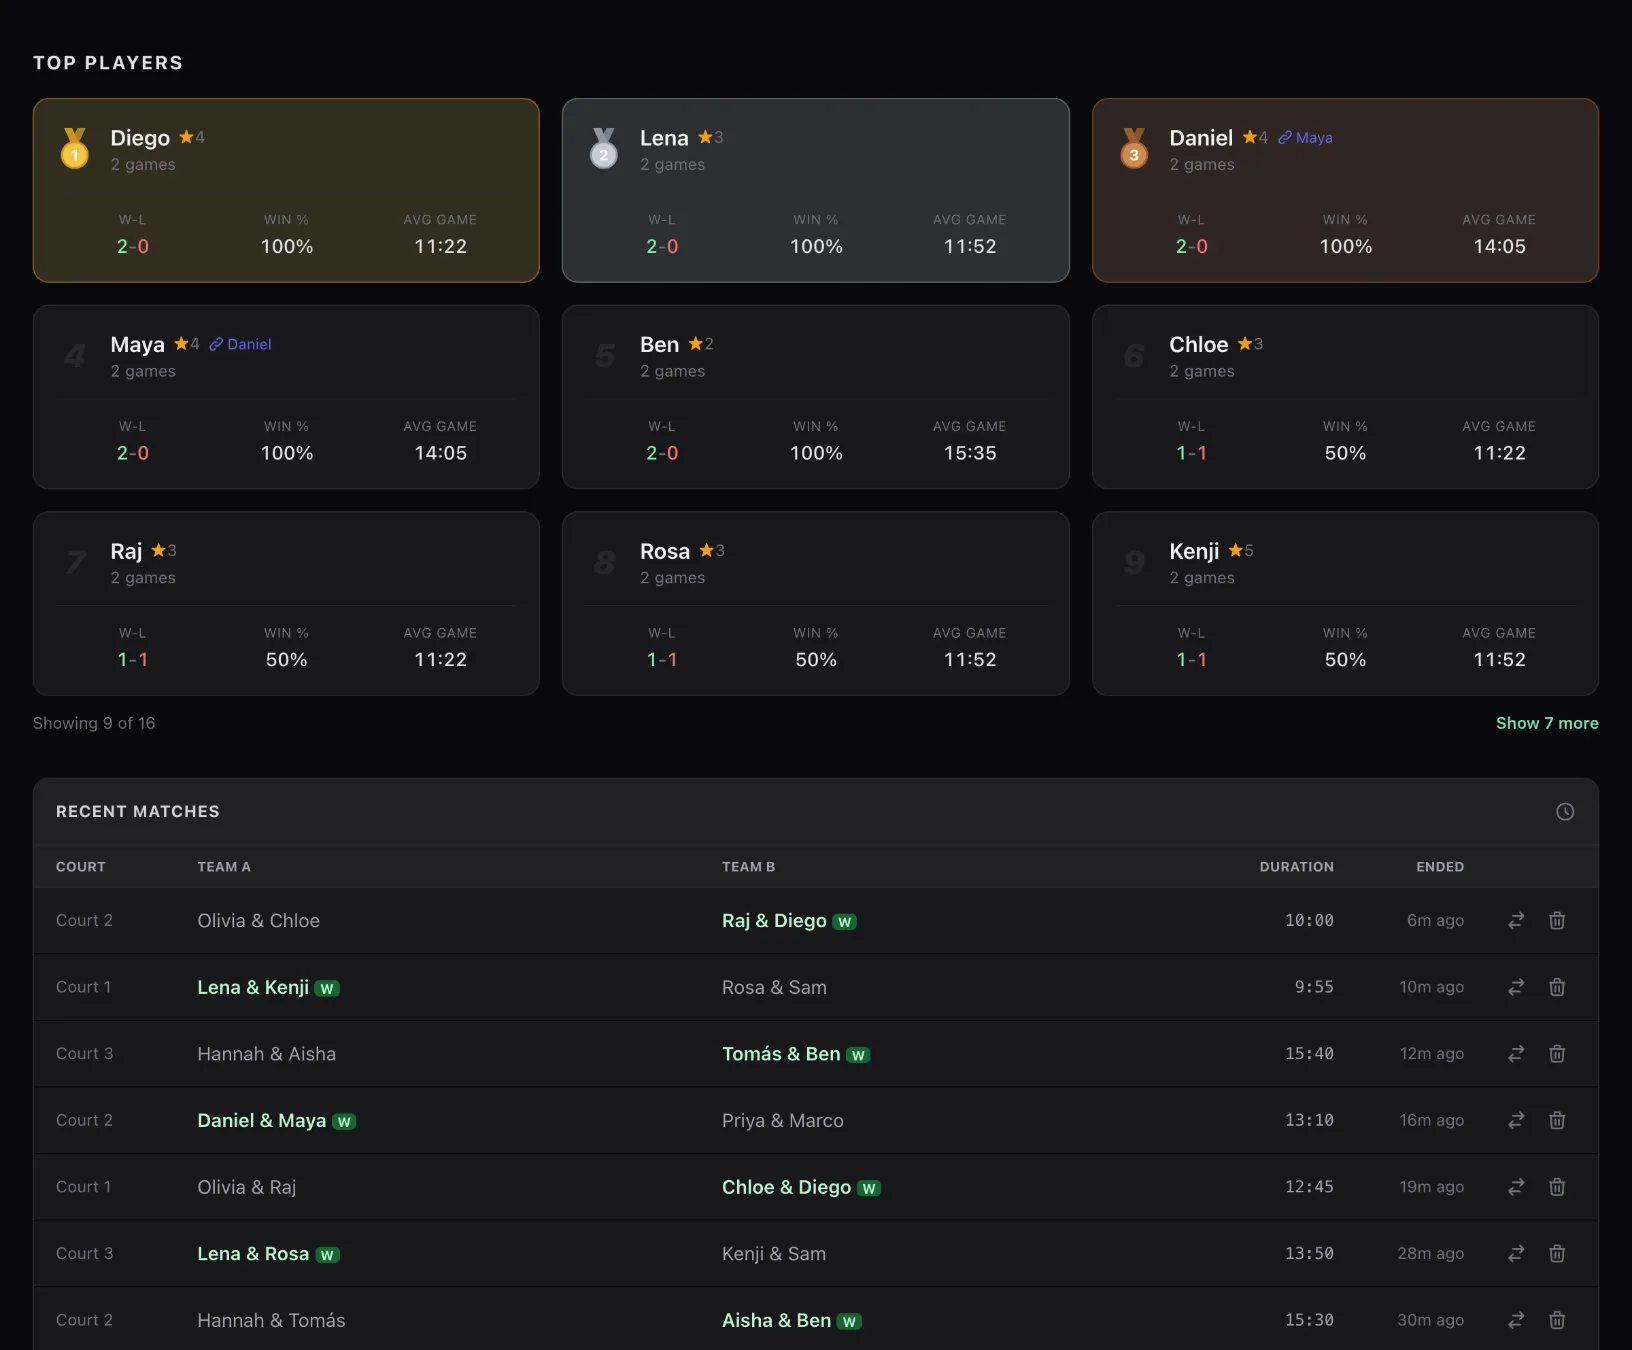Open Daniel partner link on Maya's card
Viewport: 1632px width, 1350px height.
(x=240, y=344)
